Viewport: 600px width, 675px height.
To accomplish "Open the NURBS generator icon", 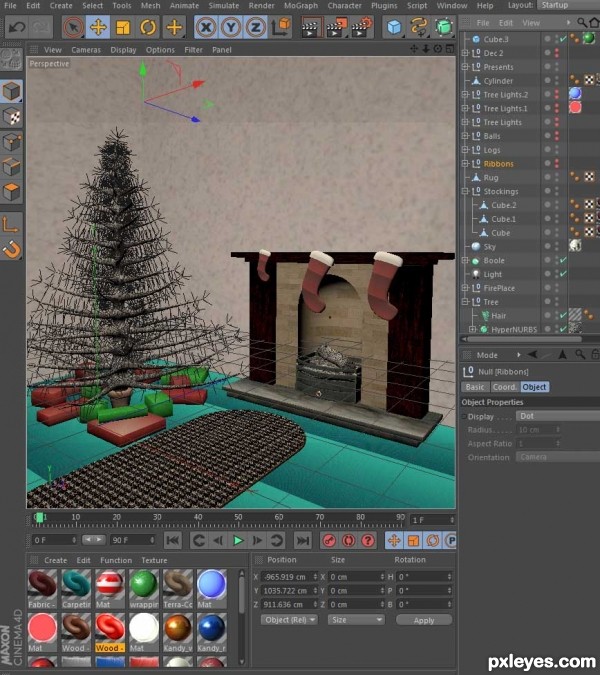I will 444,27.
